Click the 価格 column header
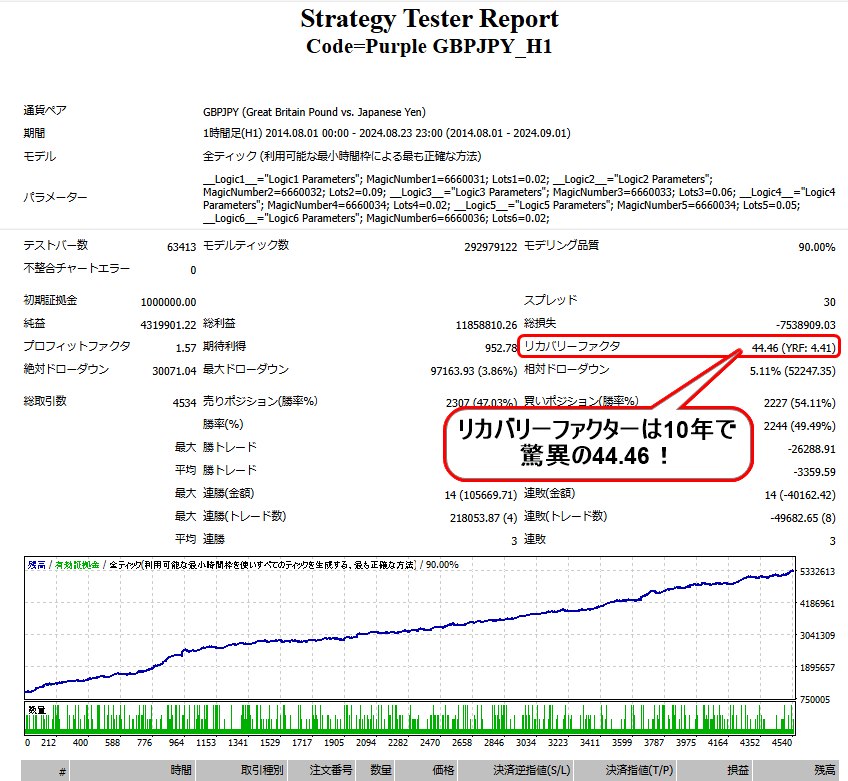Screen dimensions: 848x781 pyautogui.click(x=427, y=771)
